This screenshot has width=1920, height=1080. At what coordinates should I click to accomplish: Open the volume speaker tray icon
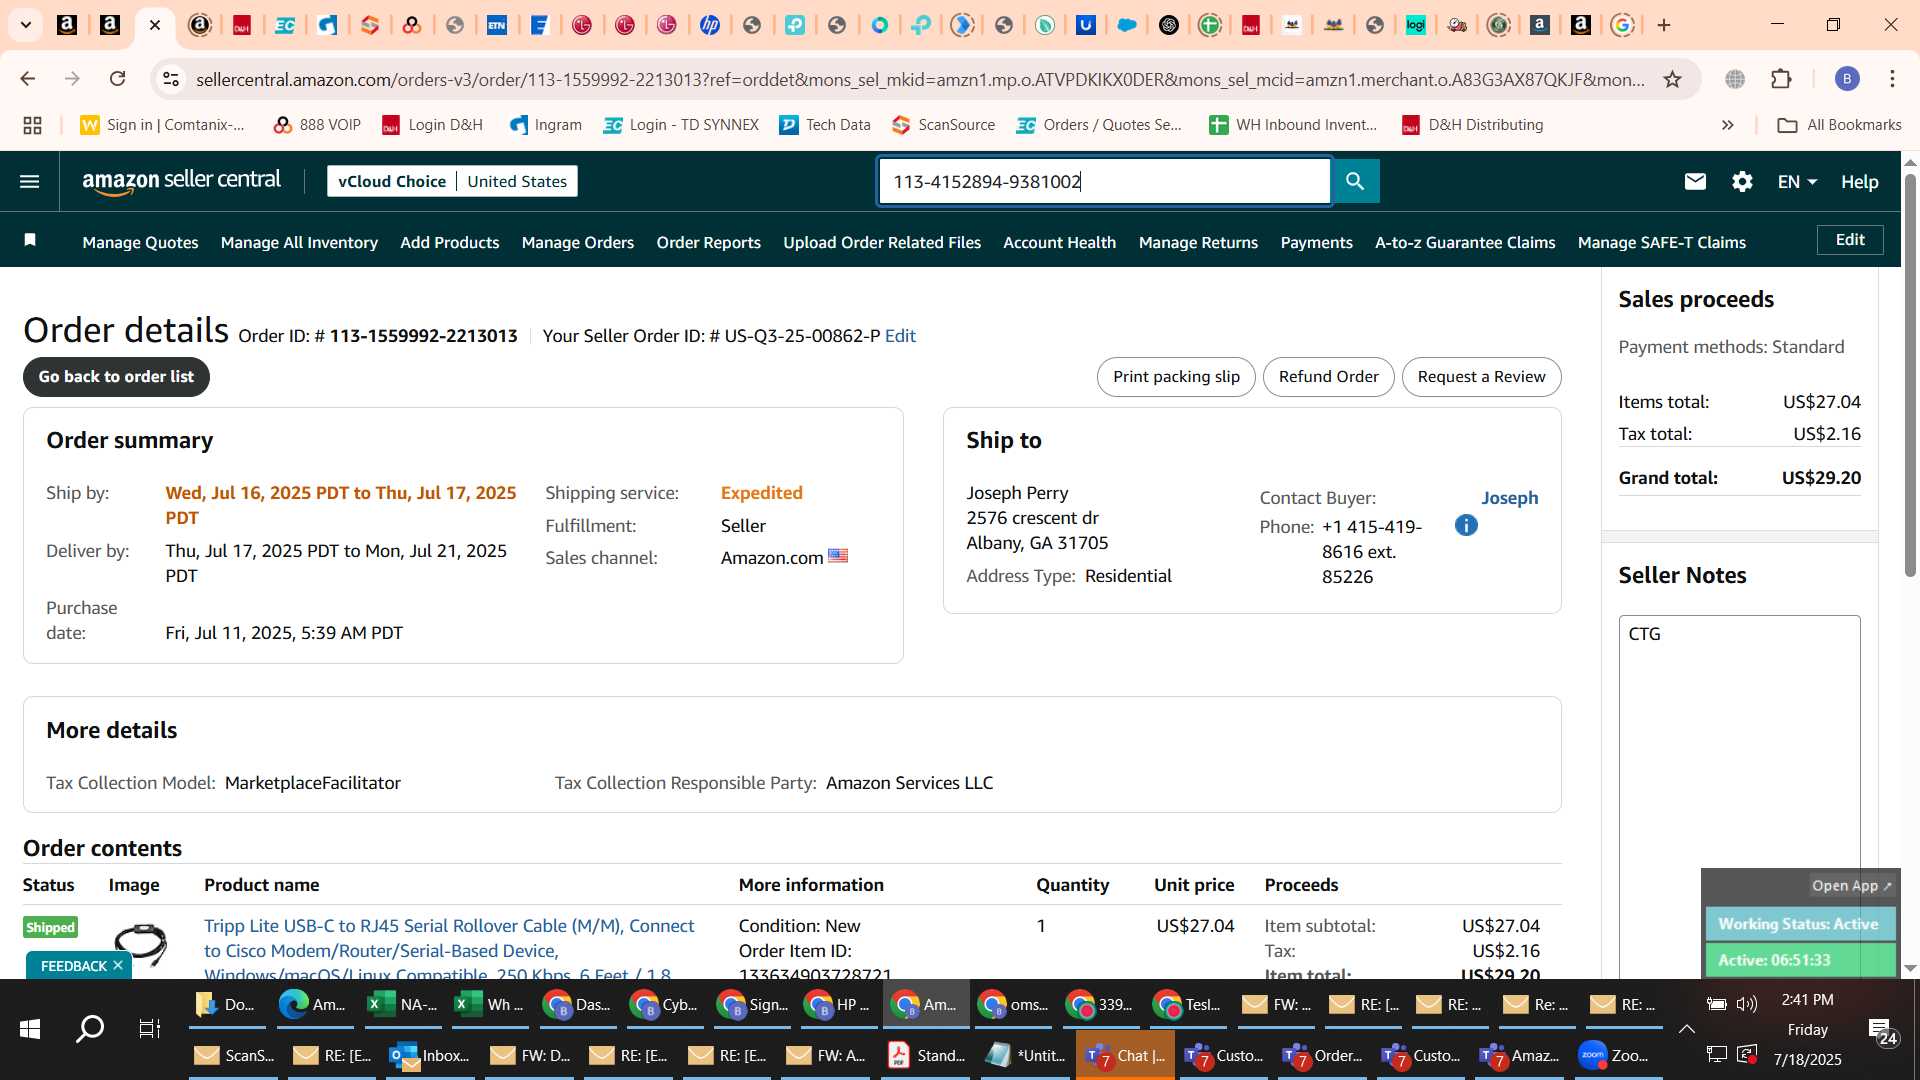coord(1747,1004)
